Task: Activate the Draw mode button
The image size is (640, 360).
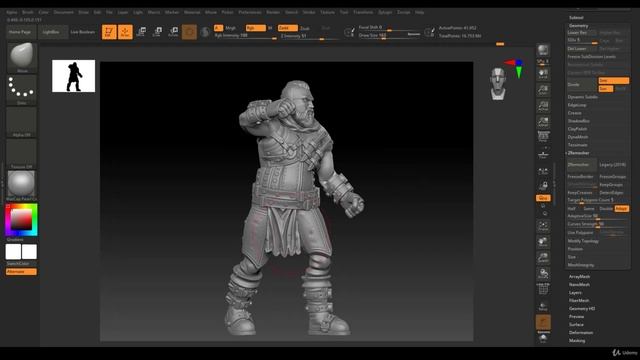Action: pyautogui.click(x=125, y=32)
